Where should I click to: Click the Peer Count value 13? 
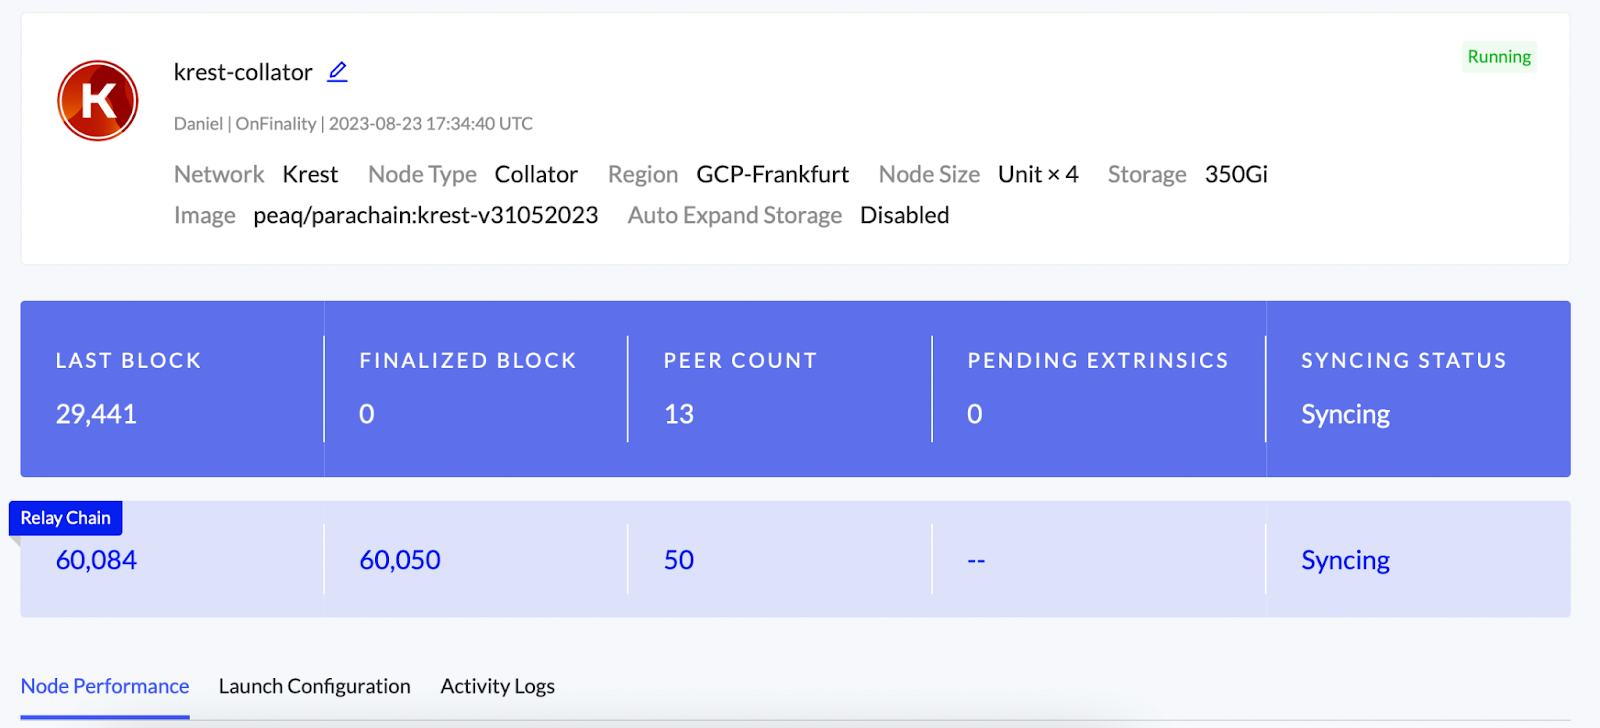pos(679,414)
